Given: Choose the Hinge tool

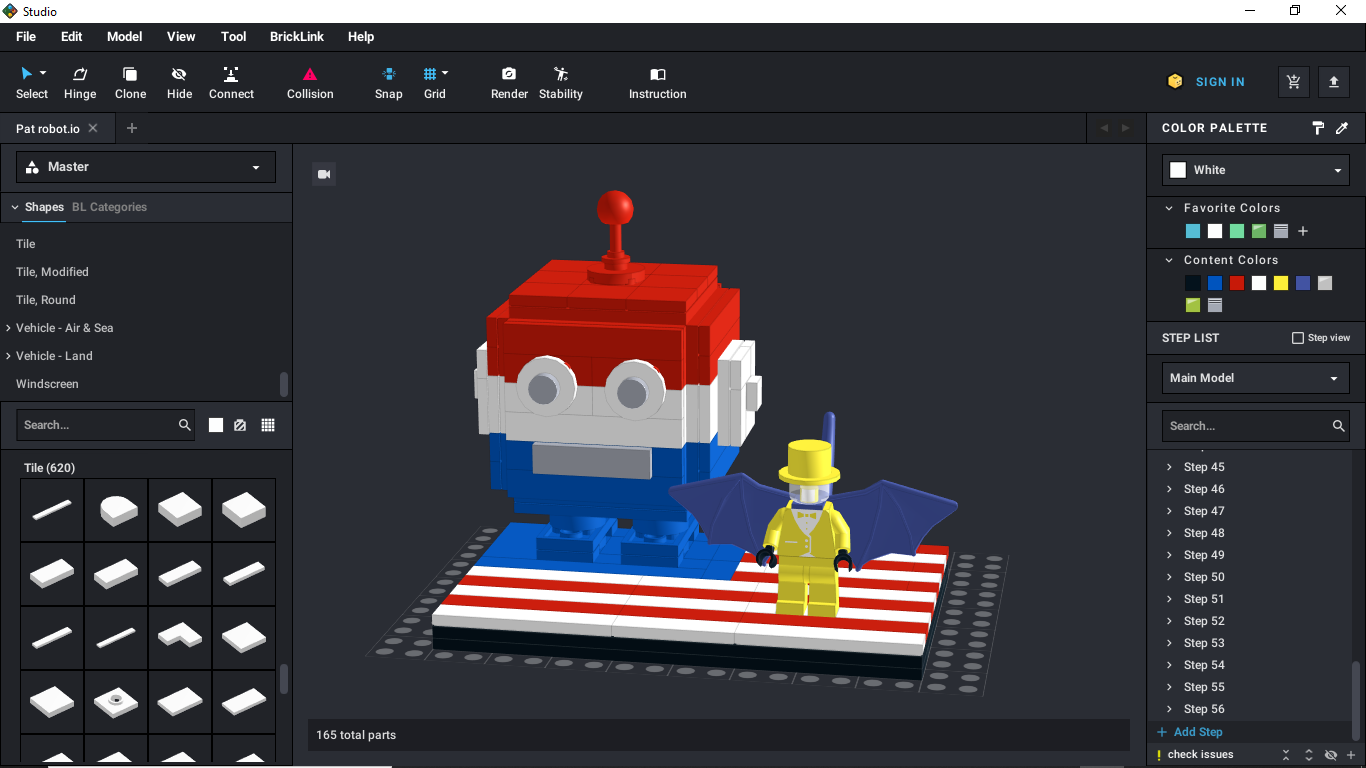Looking at the screenshot, I should click(80, 82).
